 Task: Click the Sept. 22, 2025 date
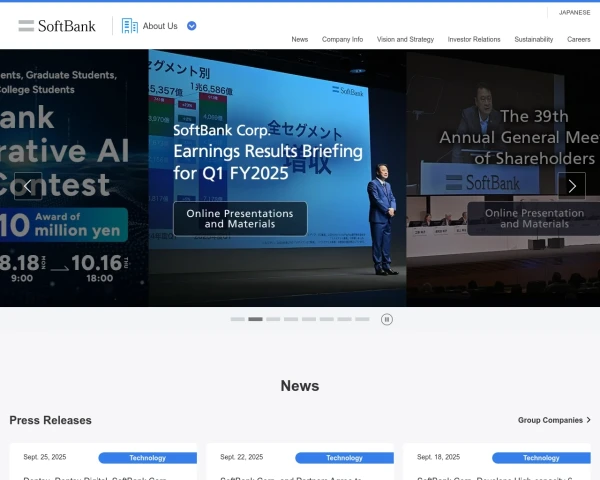tap(241, 457)
